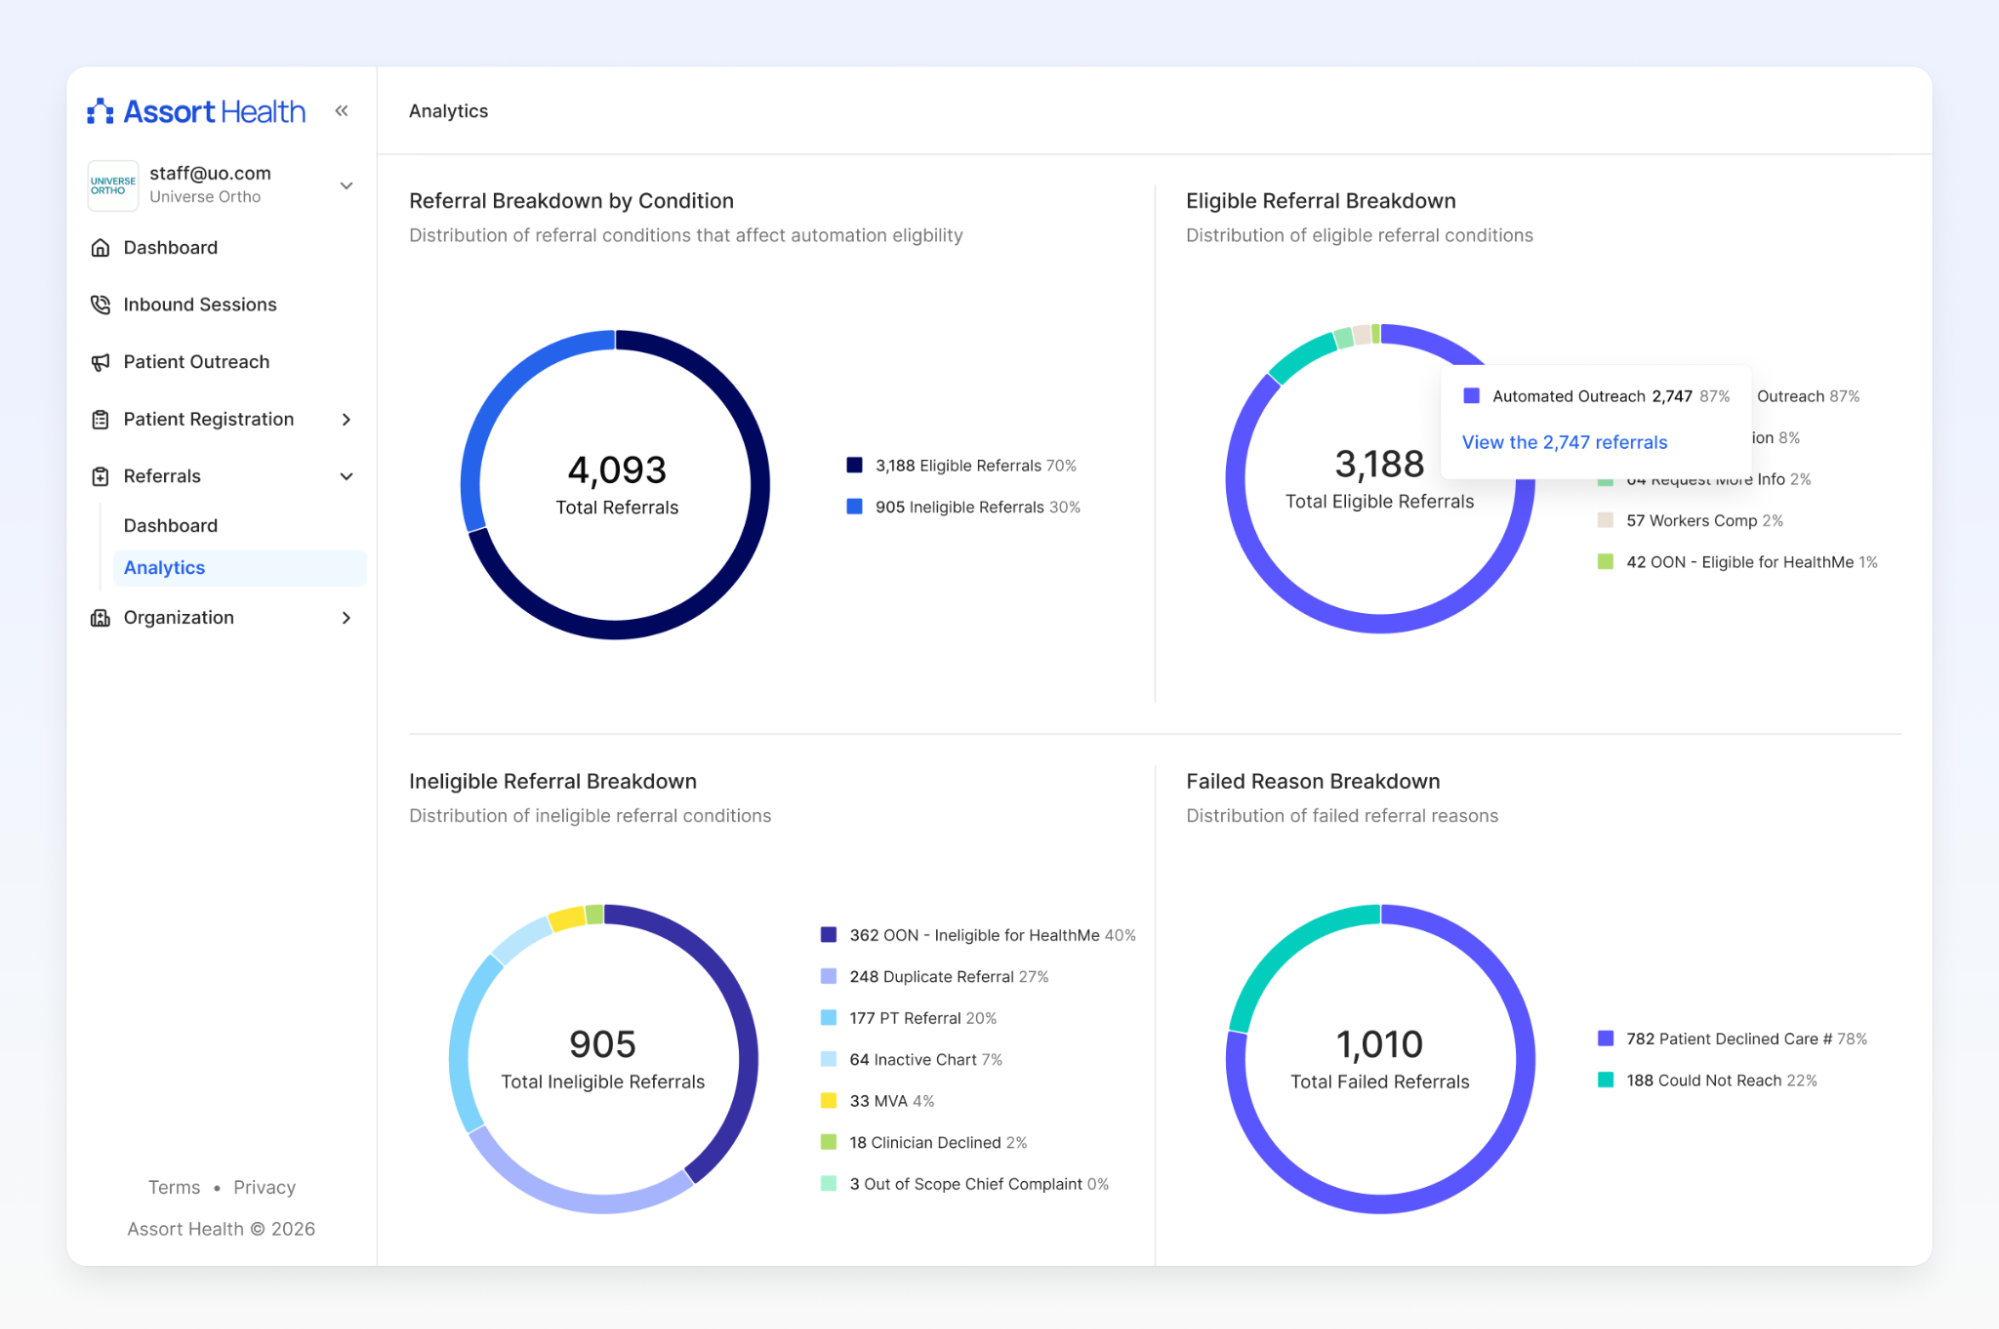Expand the Patient Registration chevron

pyautogui.click(x=346, y=419)
